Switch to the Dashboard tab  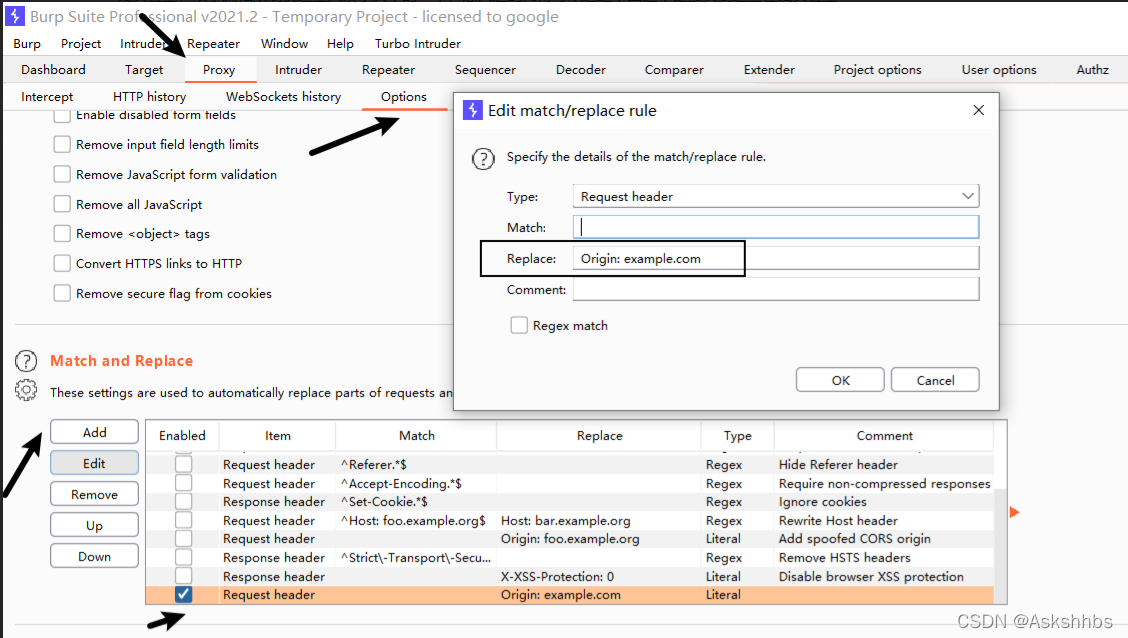53,70
